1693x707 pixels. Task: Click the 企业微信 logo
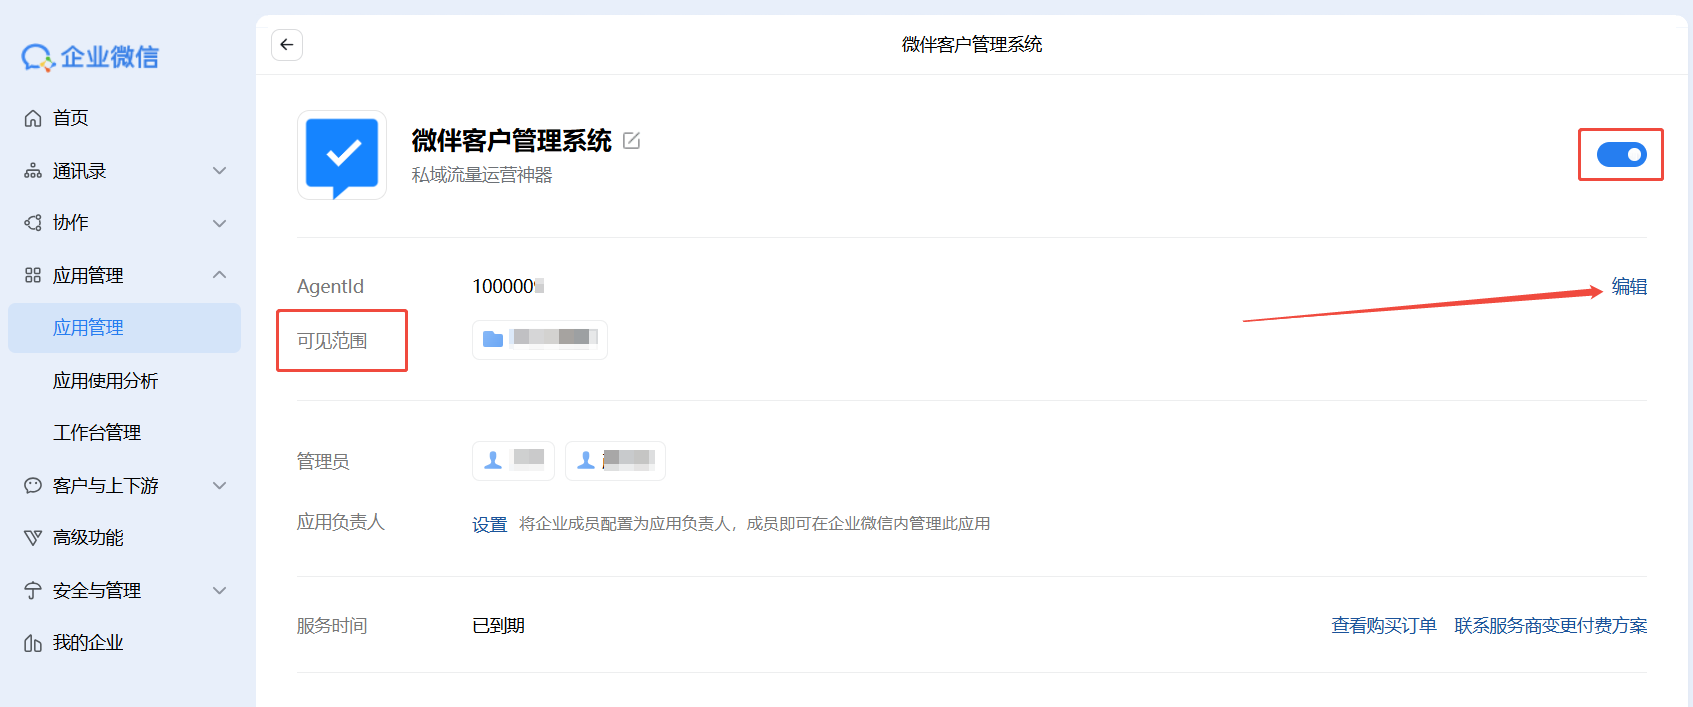(90, 57)
